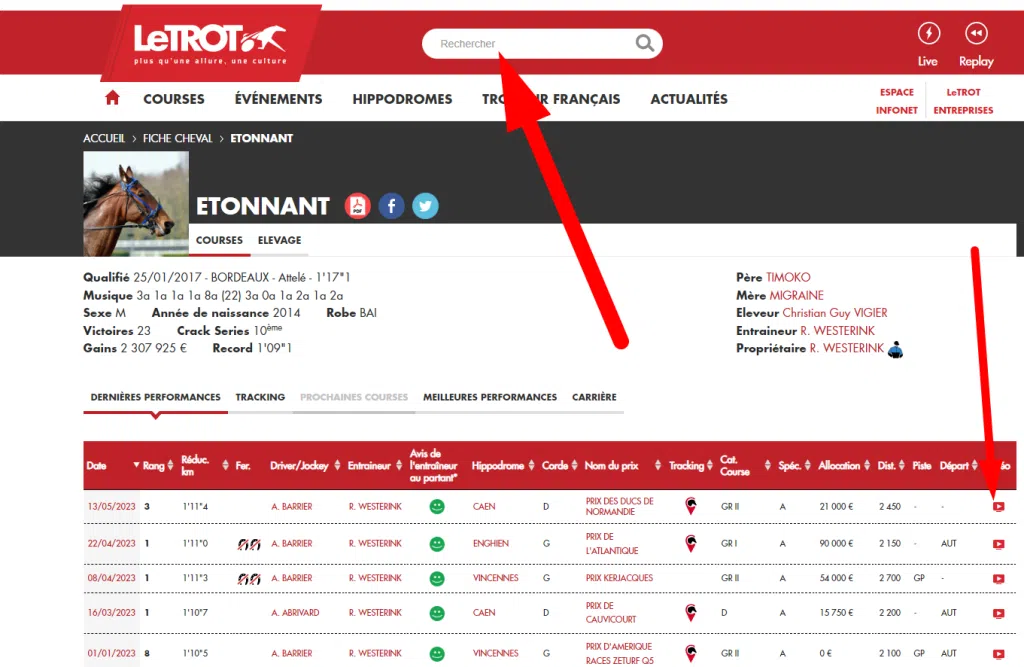Open the tracking icon for the 13/05/2023 race
The image size is (1024, 667).
[690, 506]
